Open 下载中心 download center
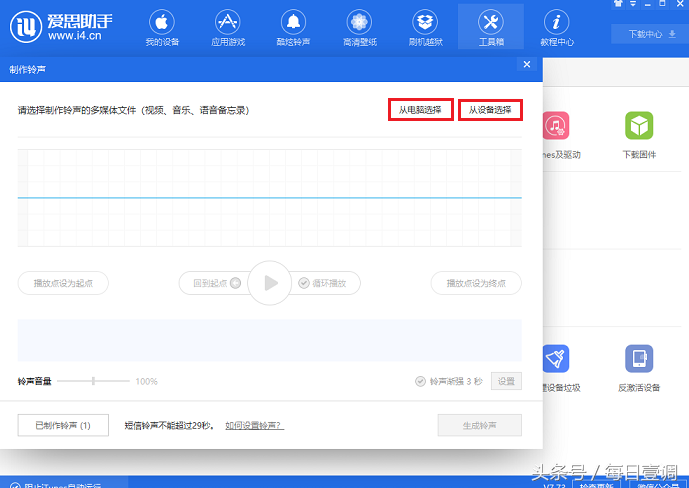Viewport: 689px width, 488px height. click(651, 34)
